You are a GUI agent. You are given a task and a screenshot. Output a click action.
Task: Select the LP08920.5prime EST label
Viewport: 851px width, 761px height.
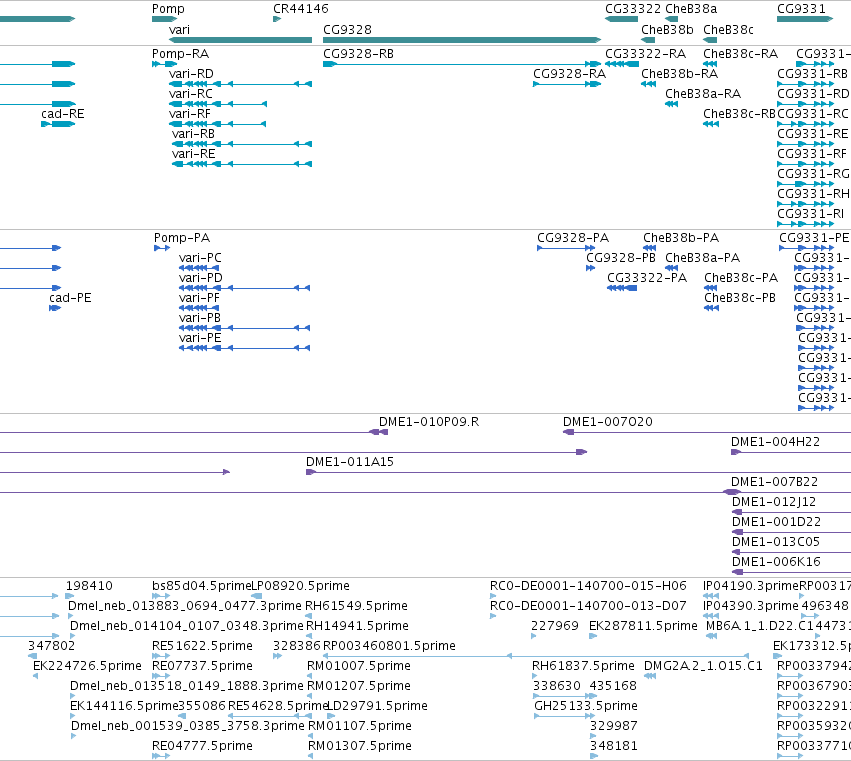(301, 586)
